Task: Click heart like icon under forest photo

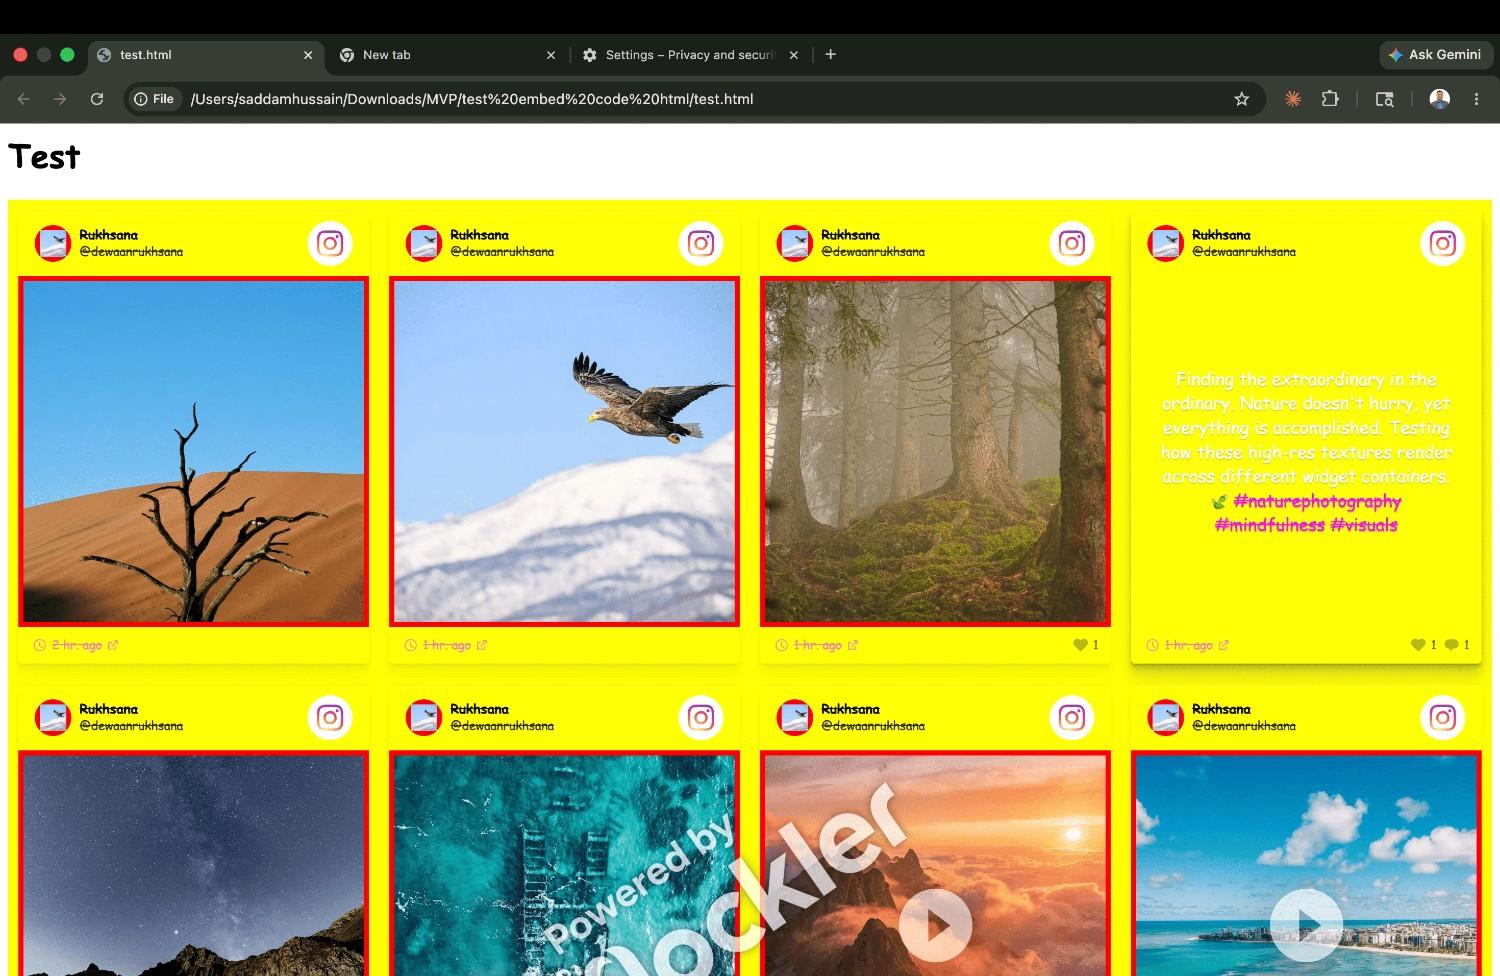Action: (1080, 645)
